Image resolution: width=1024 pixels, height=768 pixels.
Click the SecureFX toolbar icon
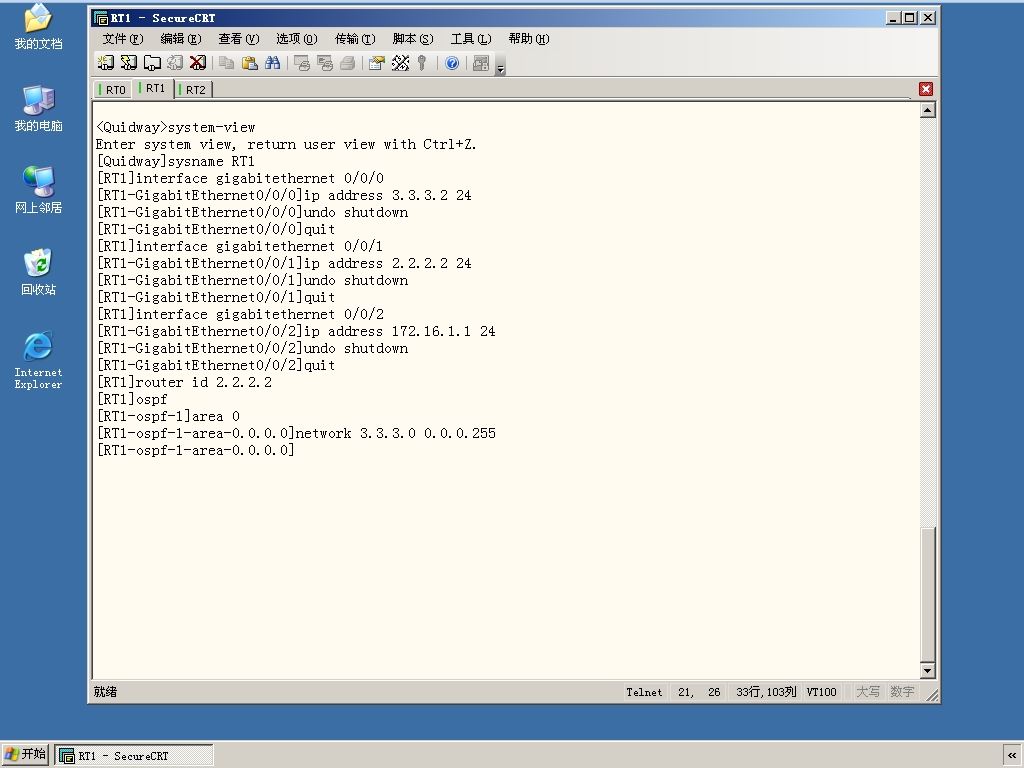pos(481,63)
